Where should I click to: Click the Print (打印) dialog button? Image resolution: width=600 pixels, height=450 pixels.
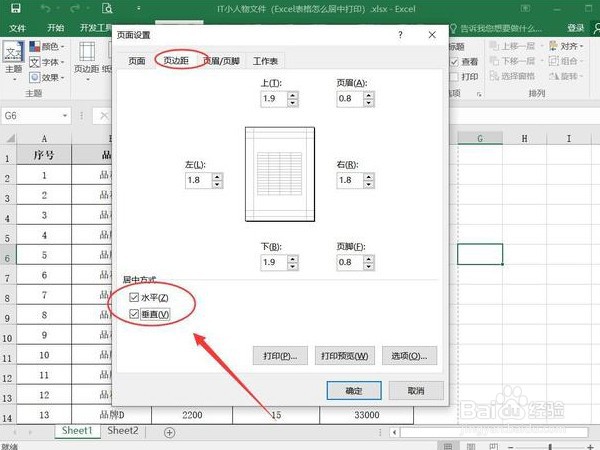(280, 356)
